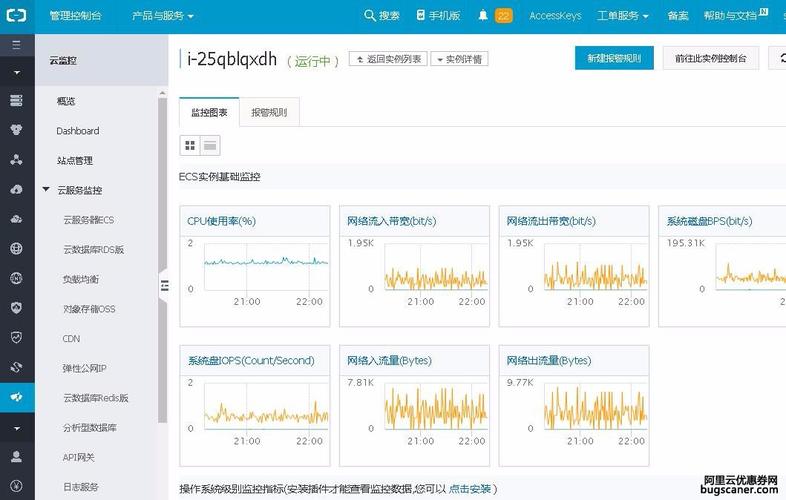The image size is (786, 500).
Task: Select 弹性公网IP in the left menu
Action: point(85,368)
